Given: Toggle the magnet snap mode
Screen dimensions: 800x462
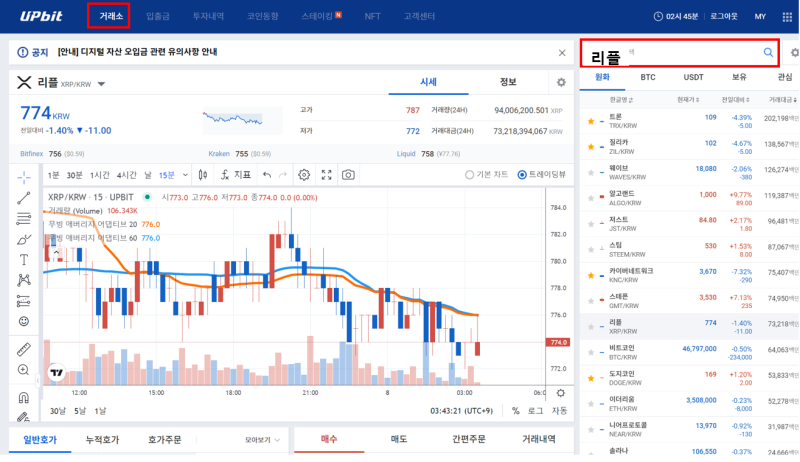Looking at the screenshot, I should [24, 397].
